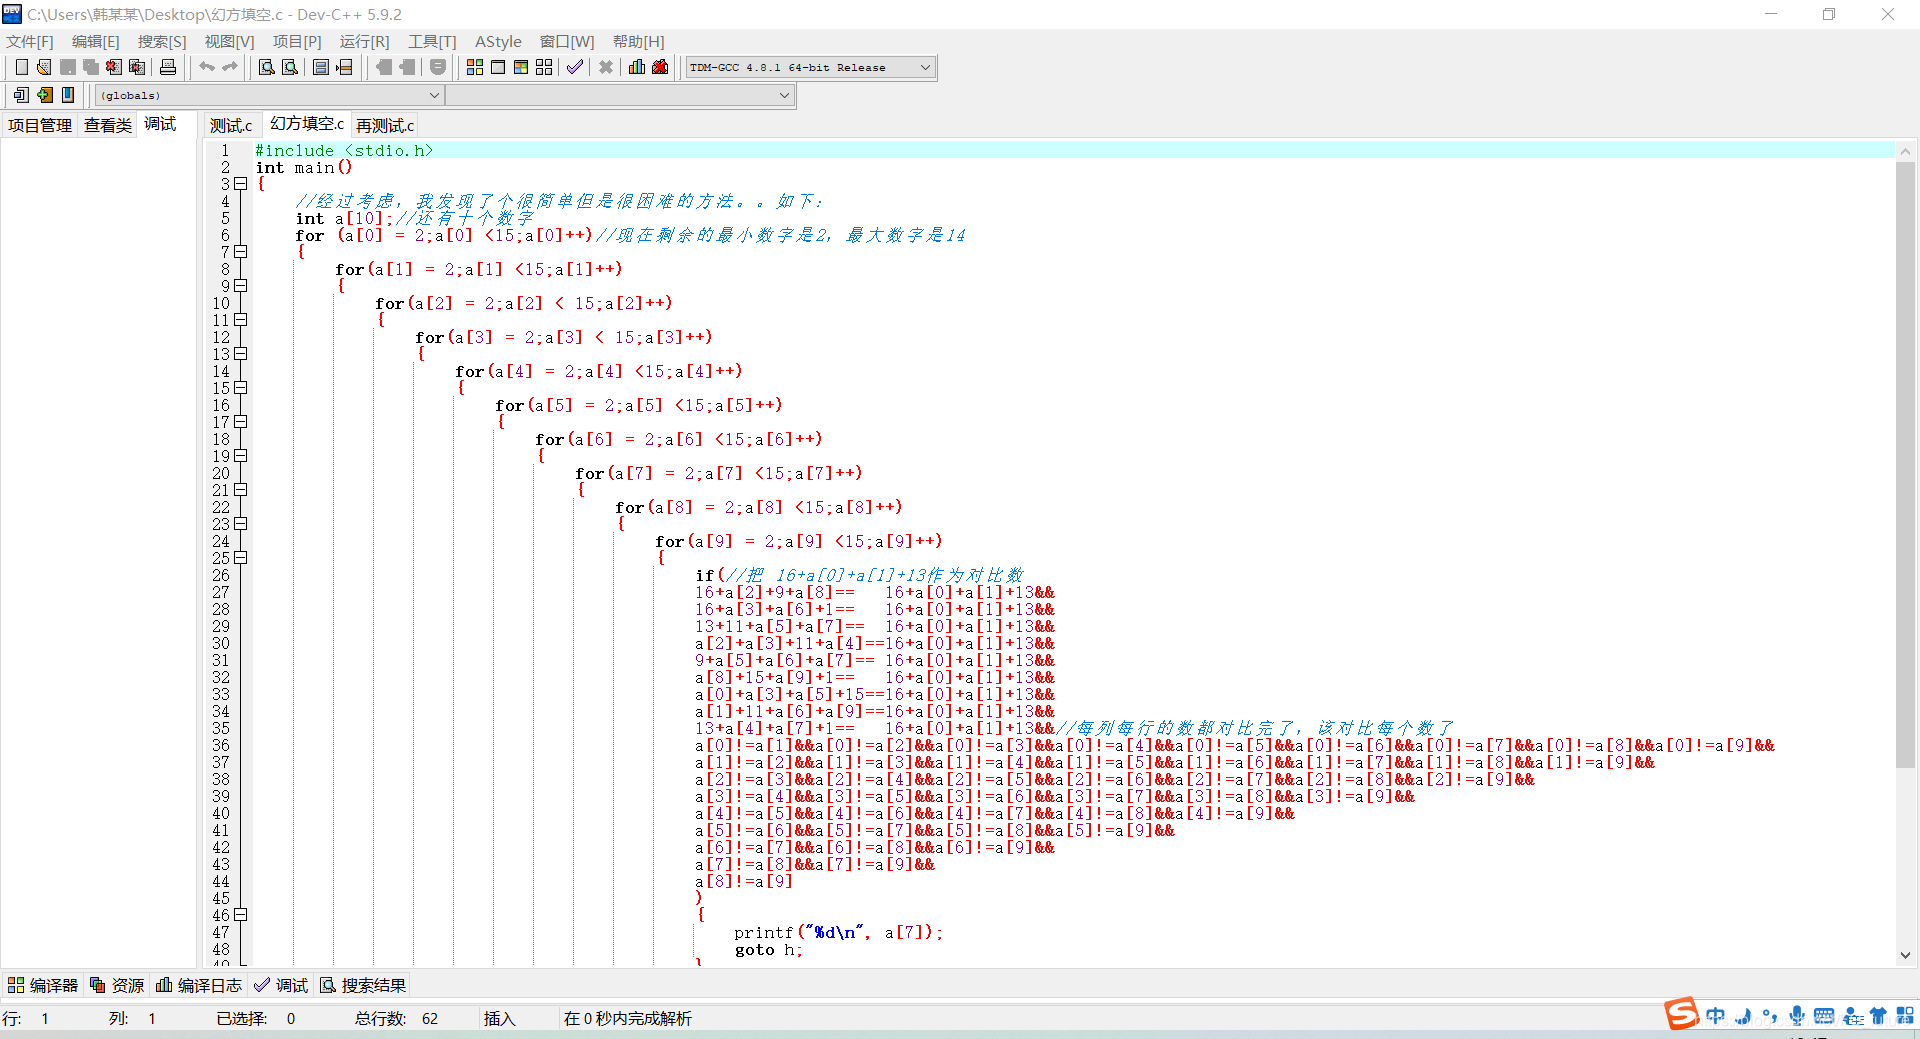Viewport: 1920px width, 1039px height.
Task: Collapse code fold at line 25
Action: coord(241,558)
